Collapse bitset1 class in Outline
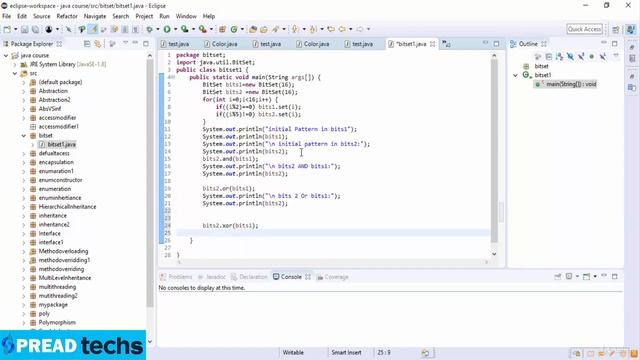The height and width of the screenshot is (360, 640). [515, 75]
